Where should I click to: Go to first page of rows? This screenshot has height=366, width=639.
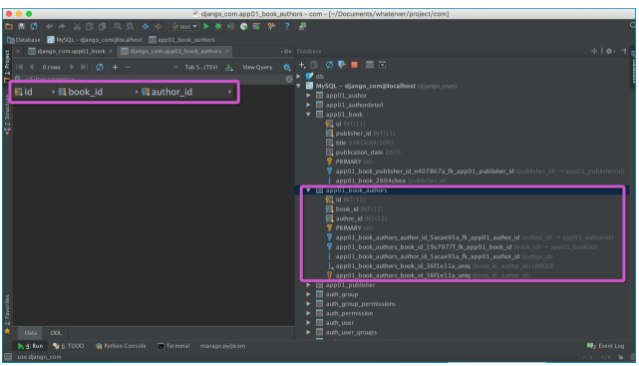click(x=19, y=67)
